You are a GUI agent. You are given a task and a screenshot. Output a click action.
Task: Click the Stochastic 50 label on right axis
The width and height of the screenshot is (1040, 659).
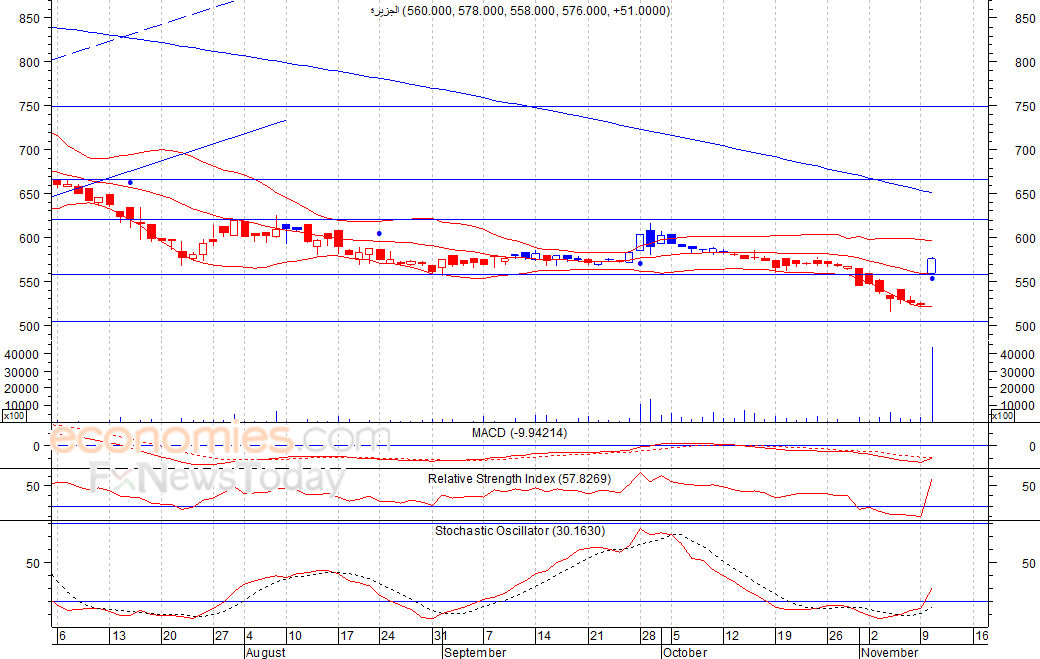pyautogui.click(x=1029, y=564)
